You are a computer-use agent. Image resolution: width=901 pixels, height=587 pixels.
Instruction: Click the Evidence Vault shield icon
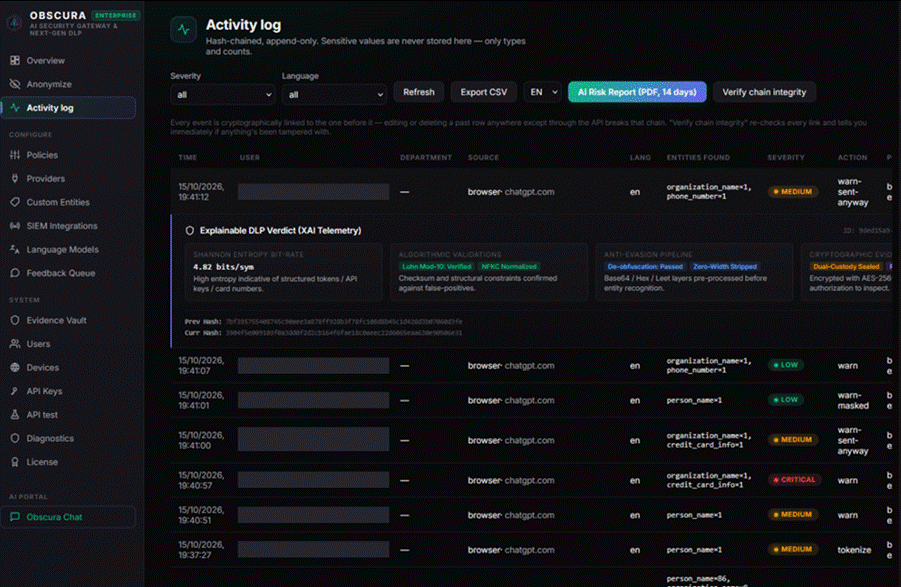point(15,320)
